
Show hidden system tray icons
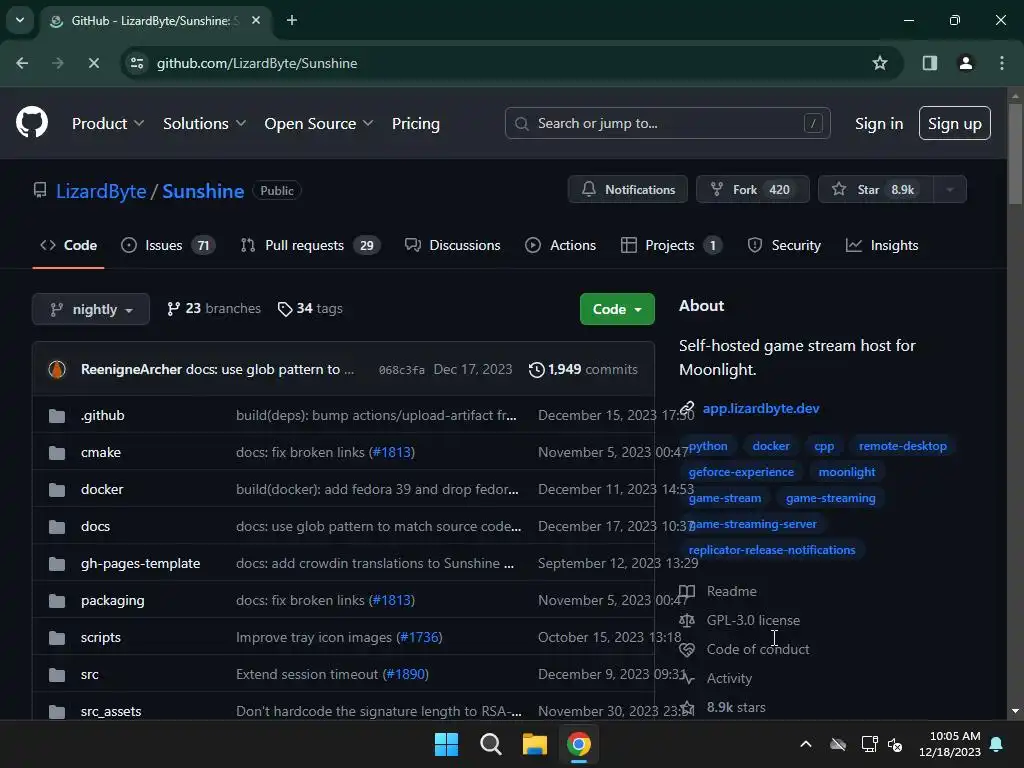pos(806,744)
